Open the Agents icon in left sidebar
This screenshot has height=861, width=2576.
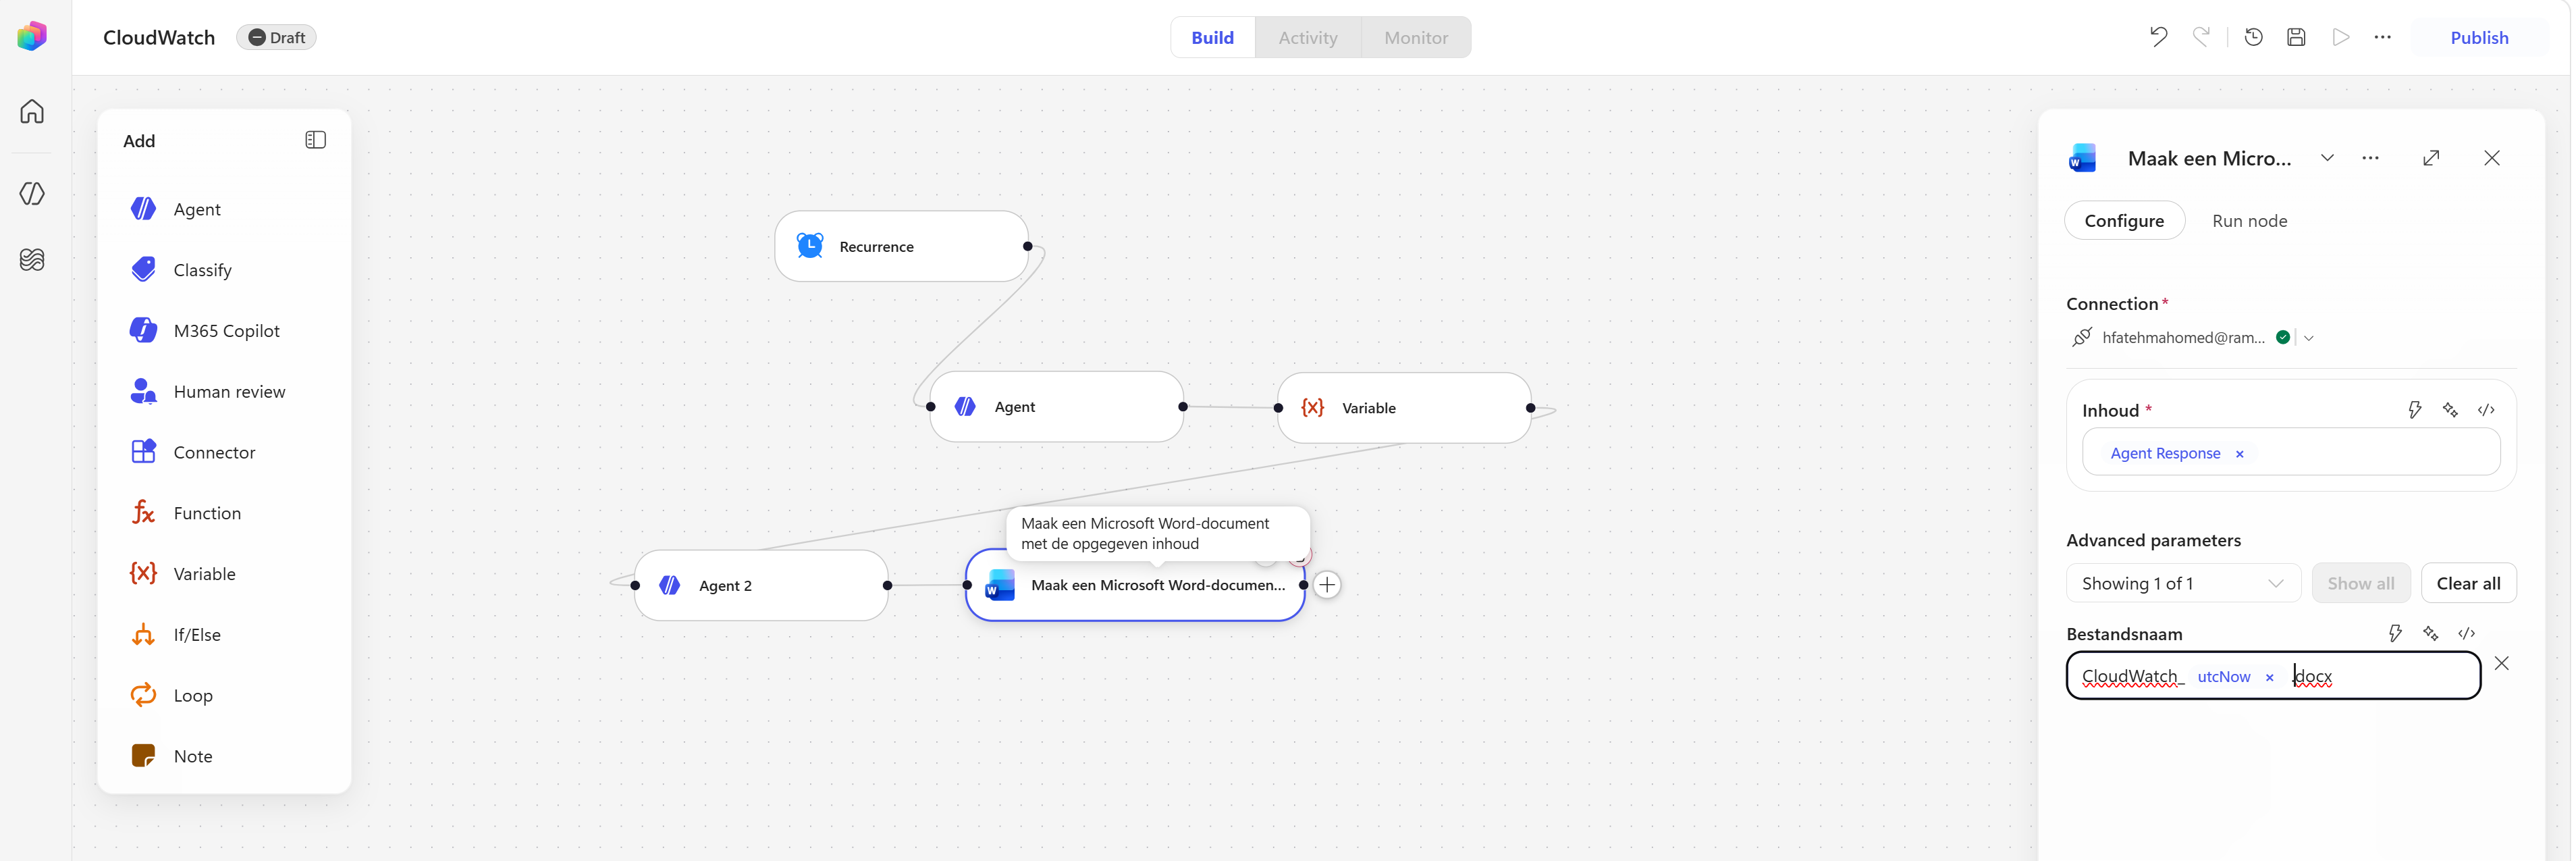[32, 193]
